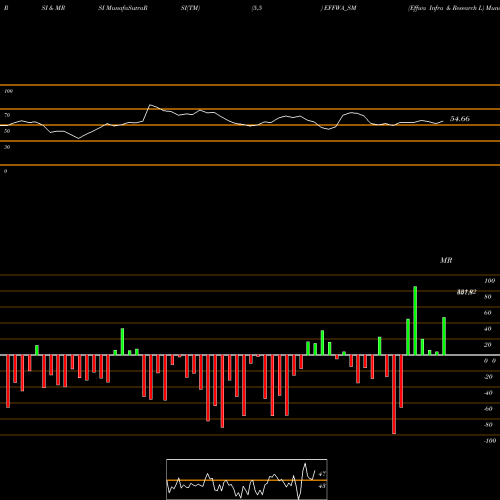The height and width of the screenshot is (500, 500).
Task: Click the '40' label on MR axis
Action: click(x=488, y=329)
